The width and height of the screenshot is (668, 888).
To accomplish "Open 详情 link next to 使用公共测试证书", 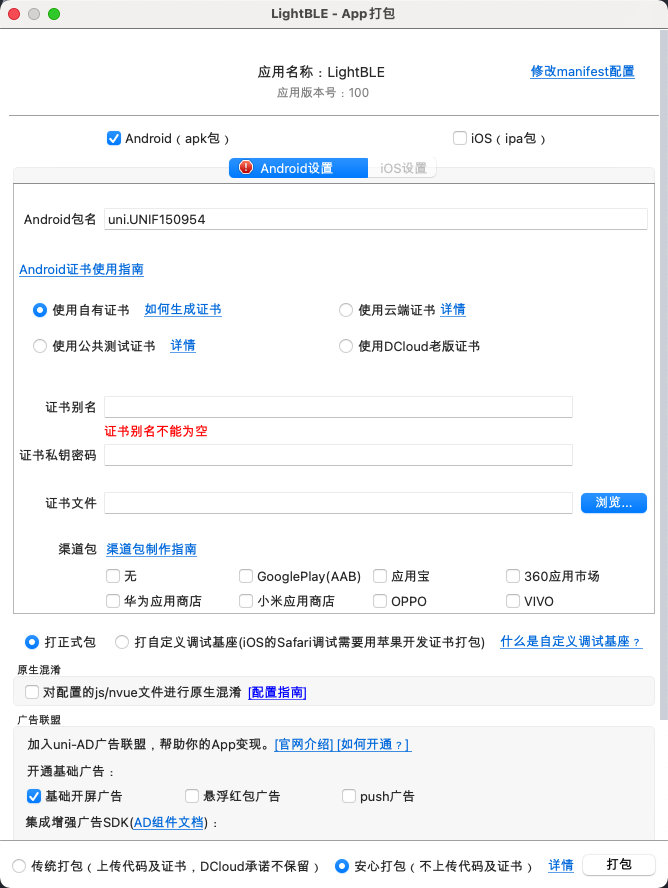I will (183, 345).
